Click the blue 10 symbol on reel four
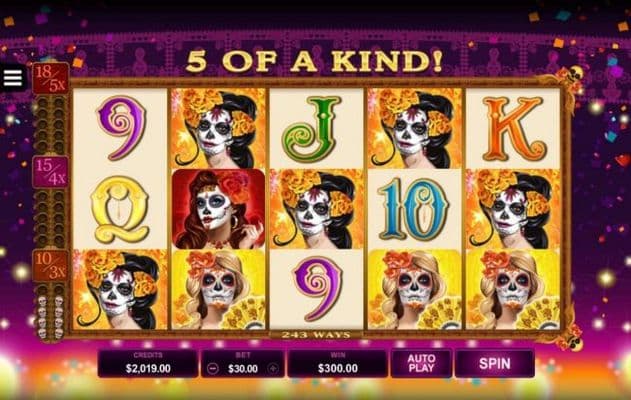 pos(414,209)
